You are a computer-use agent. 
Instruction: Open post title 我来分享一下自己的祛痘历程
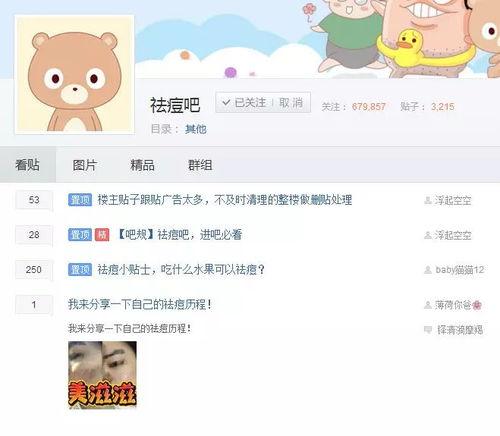click(140, 304)
